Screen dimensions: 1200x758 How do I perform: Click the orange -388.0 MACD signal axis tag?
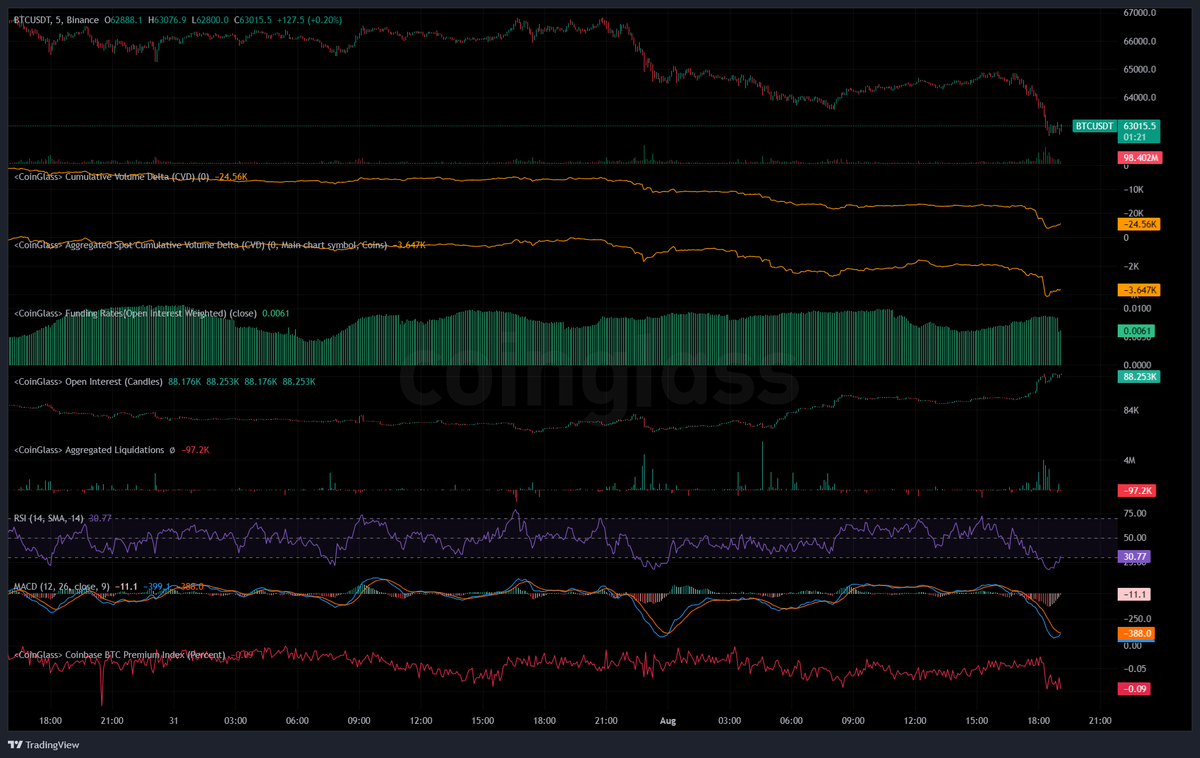tap(1138, 633)
